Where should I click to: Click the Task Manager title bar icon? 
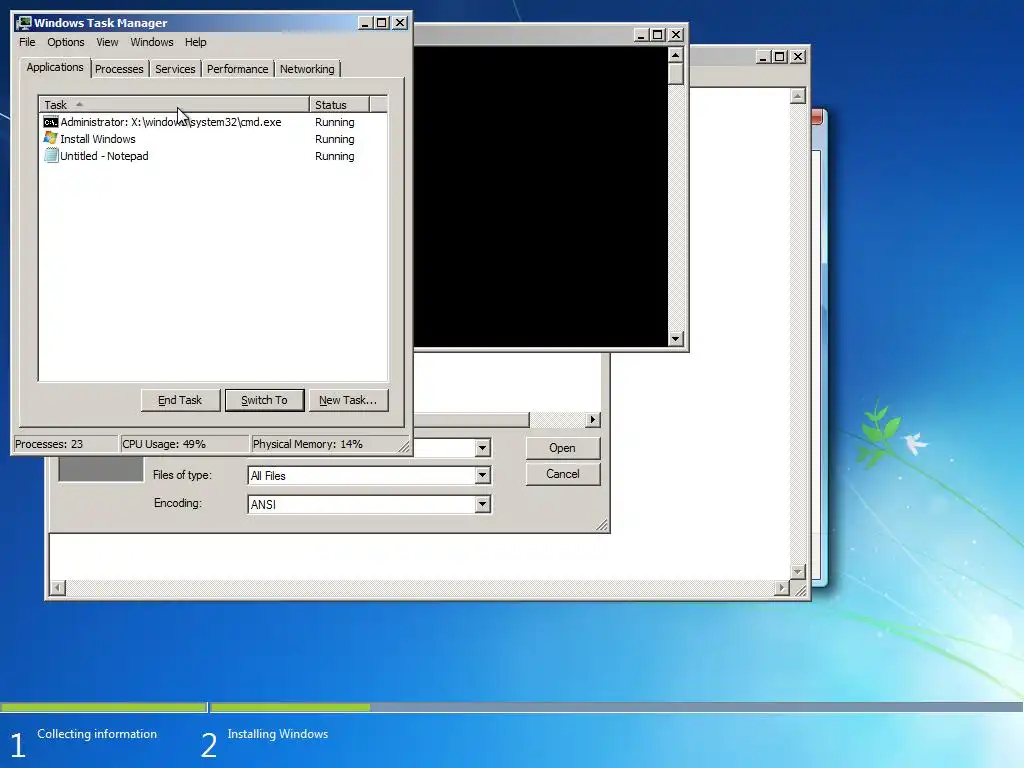(x=24, y=23)
